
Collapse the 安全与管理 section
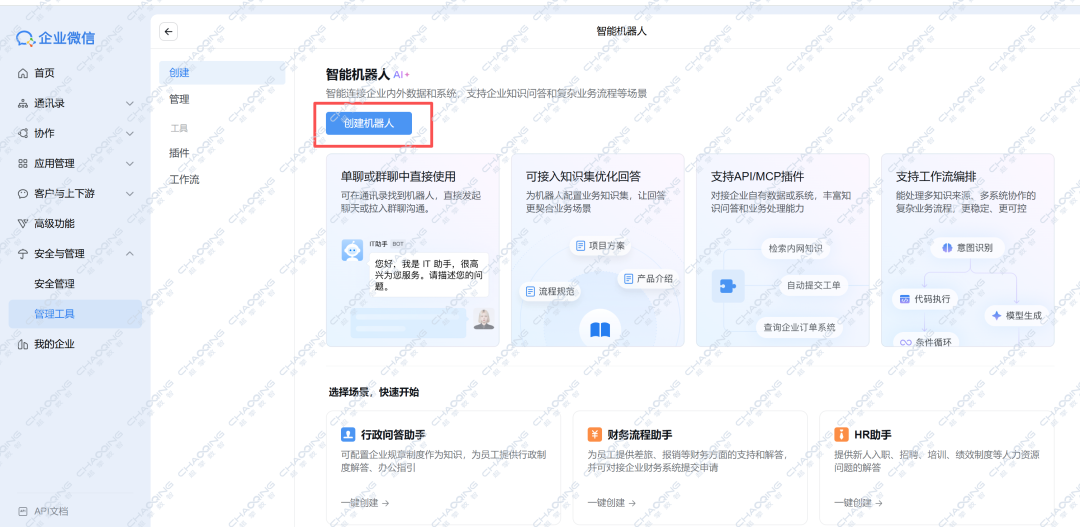click(129, 254)
